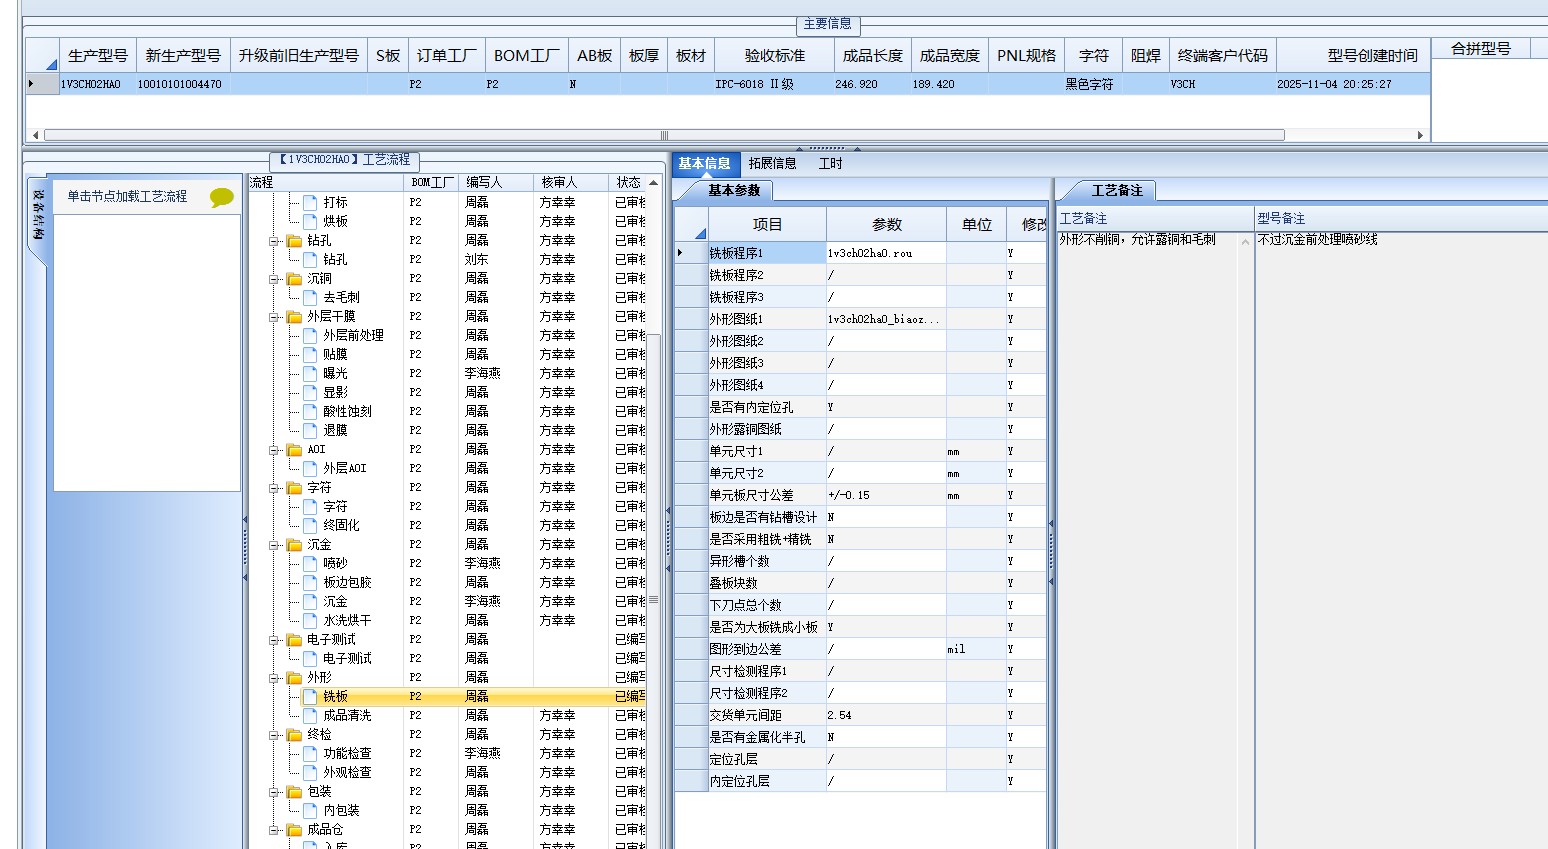Open the 工时 tab
Image resolution: width=1548 pixels, height=849 pixels.
click(830, 164)
